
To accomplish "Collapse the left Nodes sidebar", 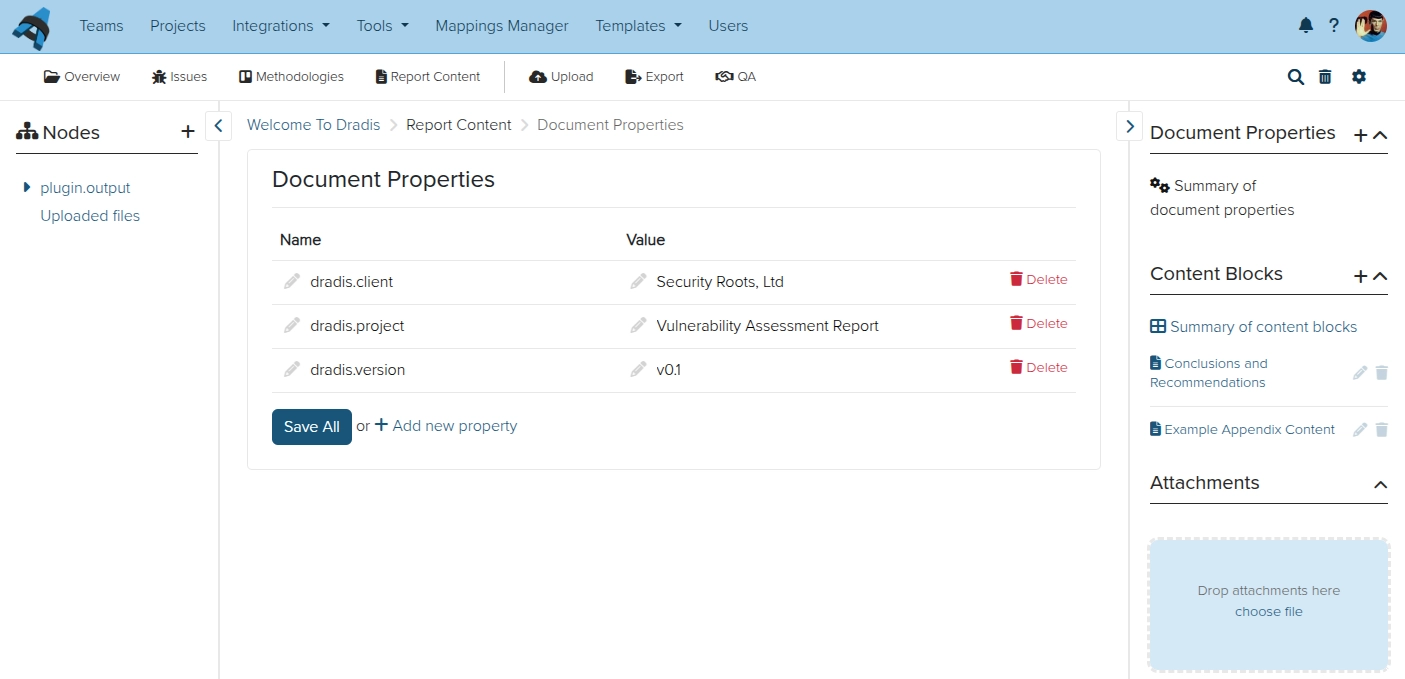I will point(219,126).
